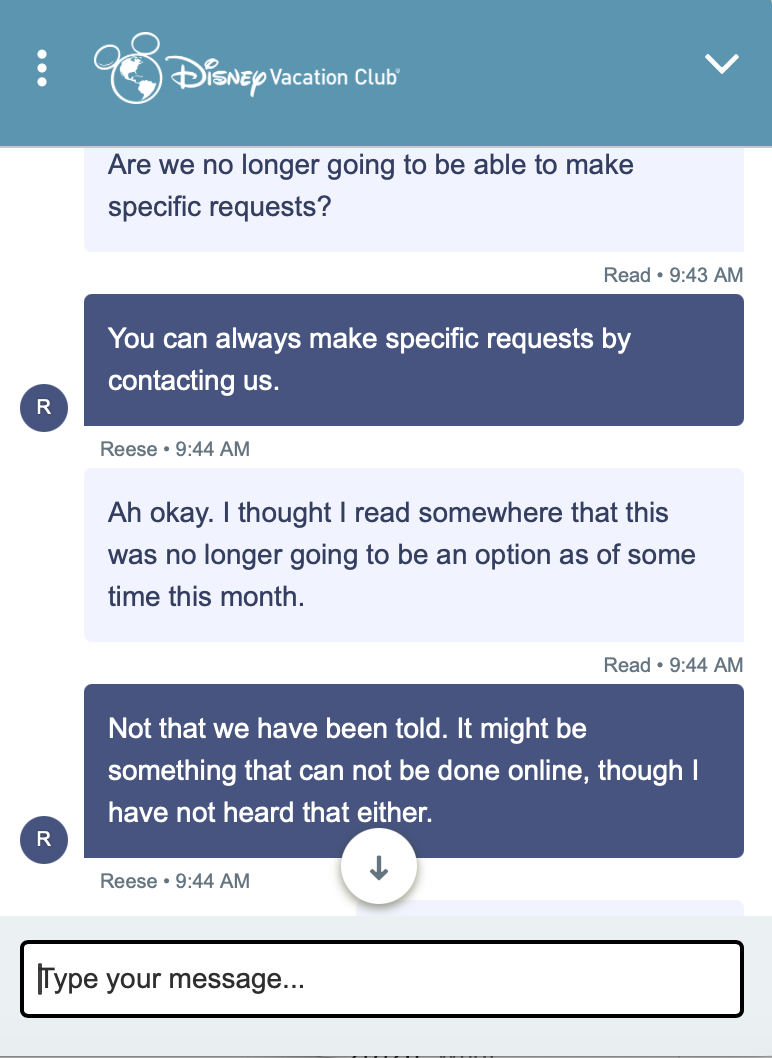
Task: Open the three-dot options menu
Action: click(41, 67)
